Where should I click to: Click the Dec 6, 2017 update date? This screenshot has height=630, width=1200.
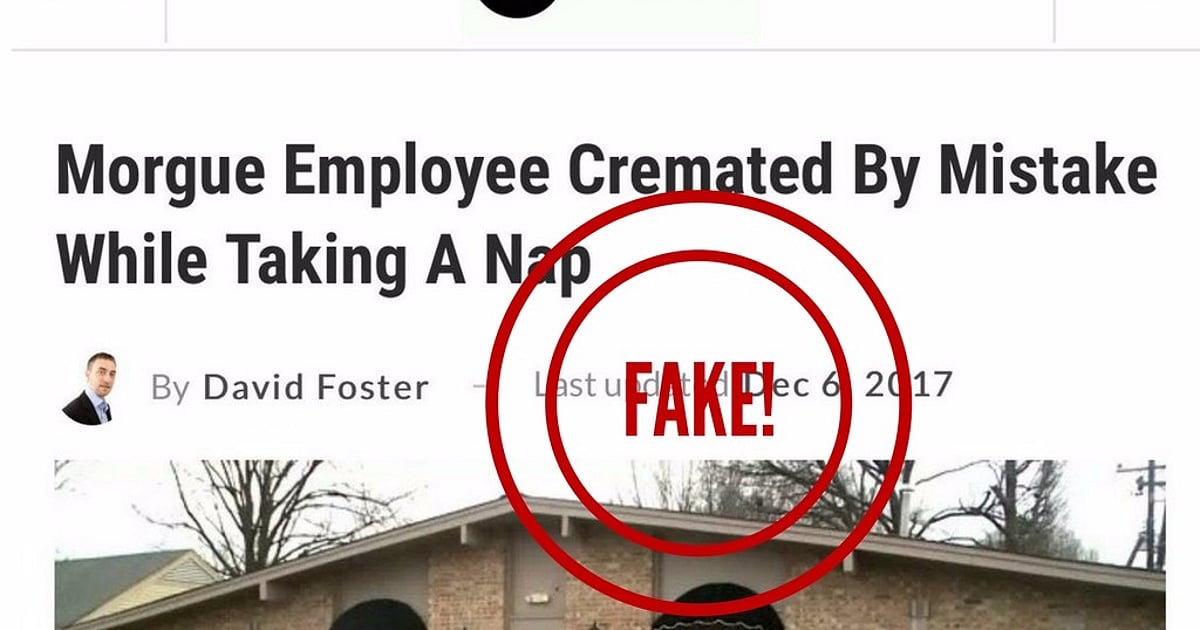tap(848, 384)
